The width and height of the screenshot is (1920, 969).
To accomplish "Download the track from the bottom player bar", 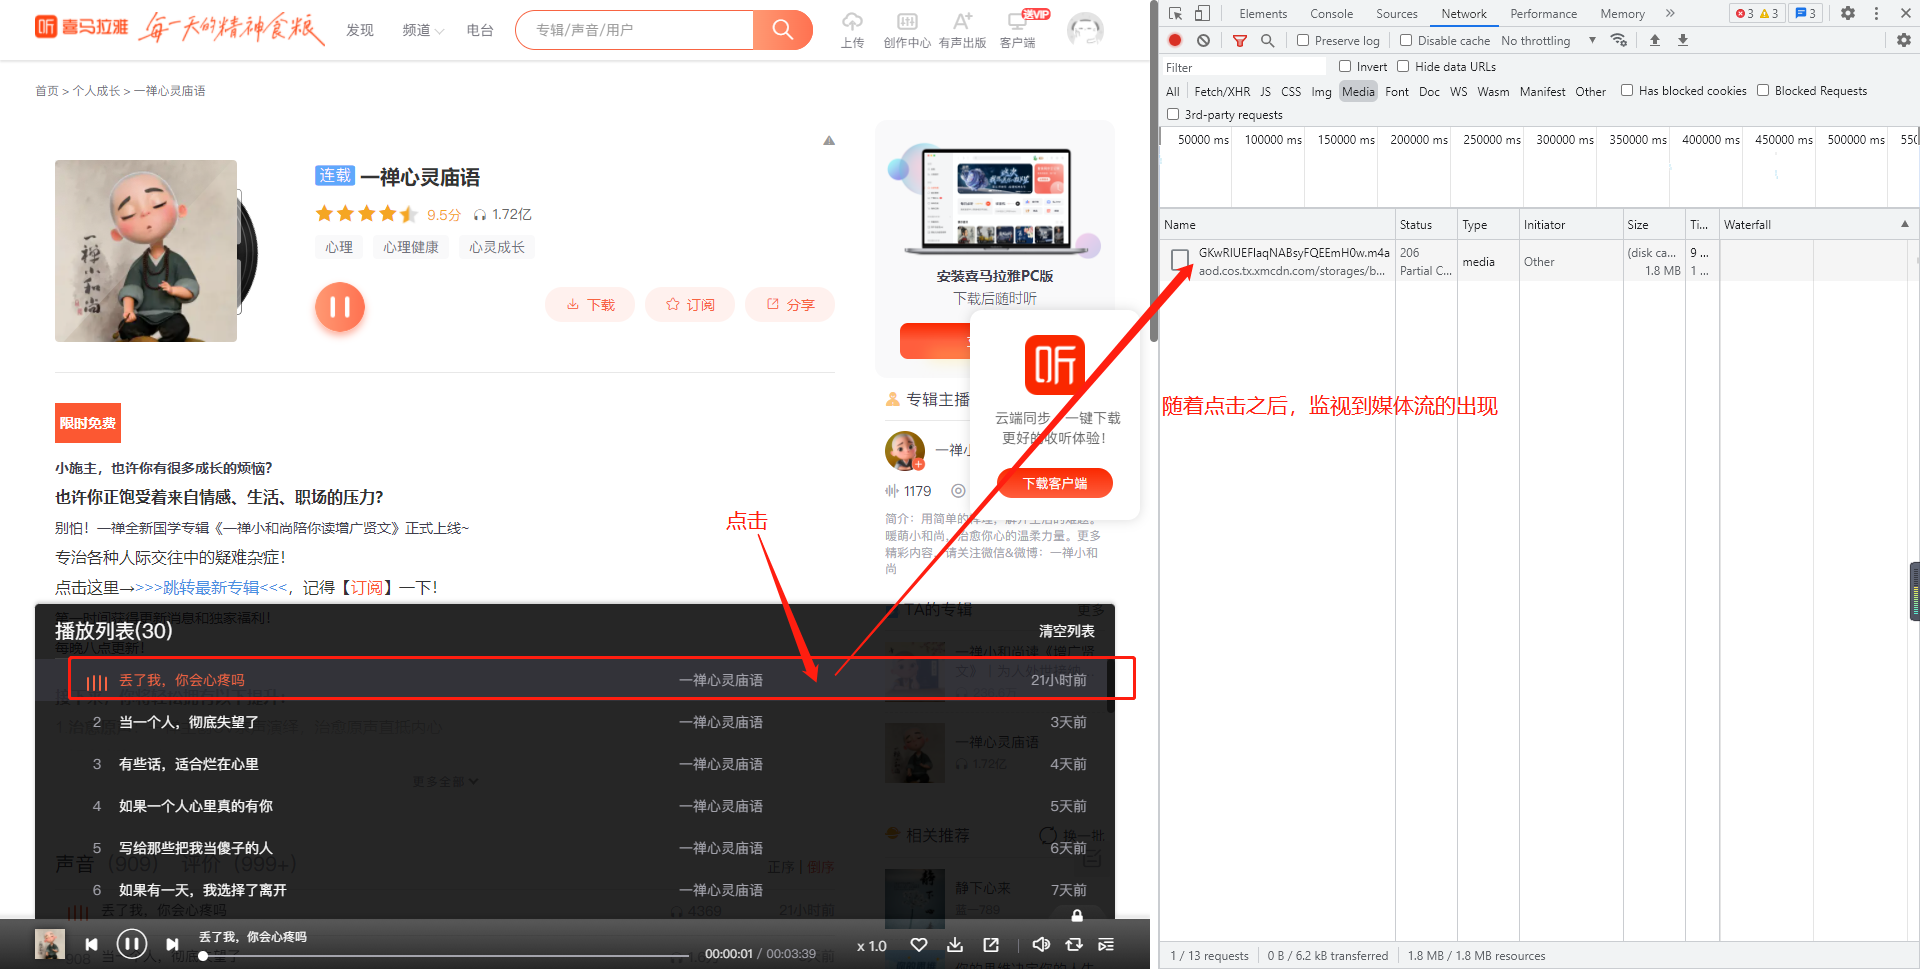I will pyautogui.click(x=955, y=945).
